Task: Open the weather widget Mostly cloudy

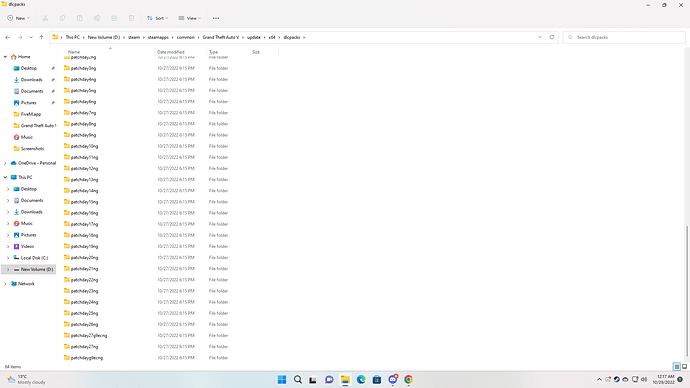Action: coord(26,380)
